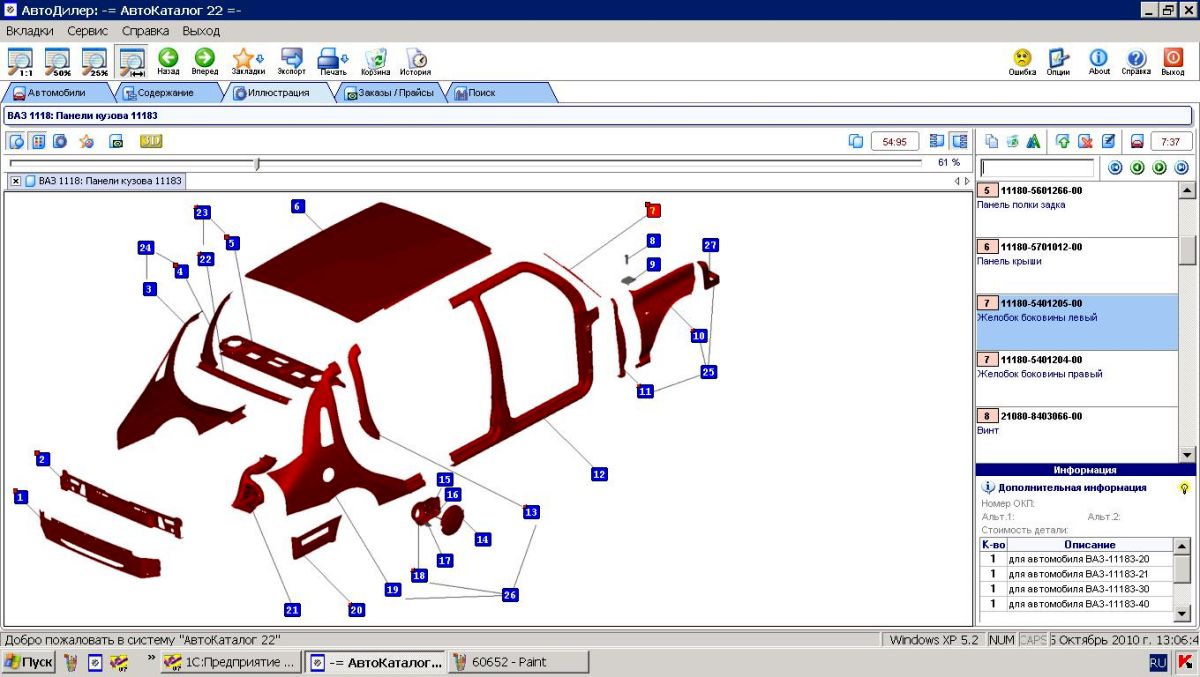Click the 3D view button

tap(151, 141)
